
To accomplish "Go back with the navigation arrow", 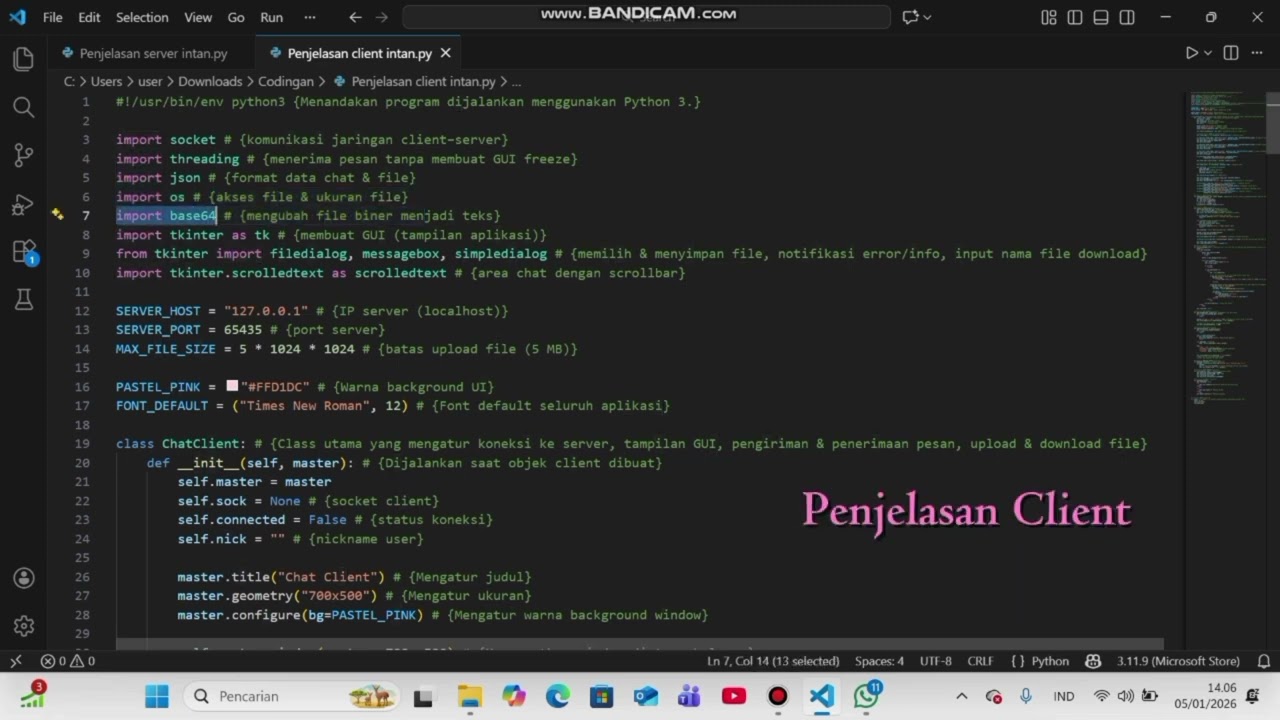I will 355,17.
